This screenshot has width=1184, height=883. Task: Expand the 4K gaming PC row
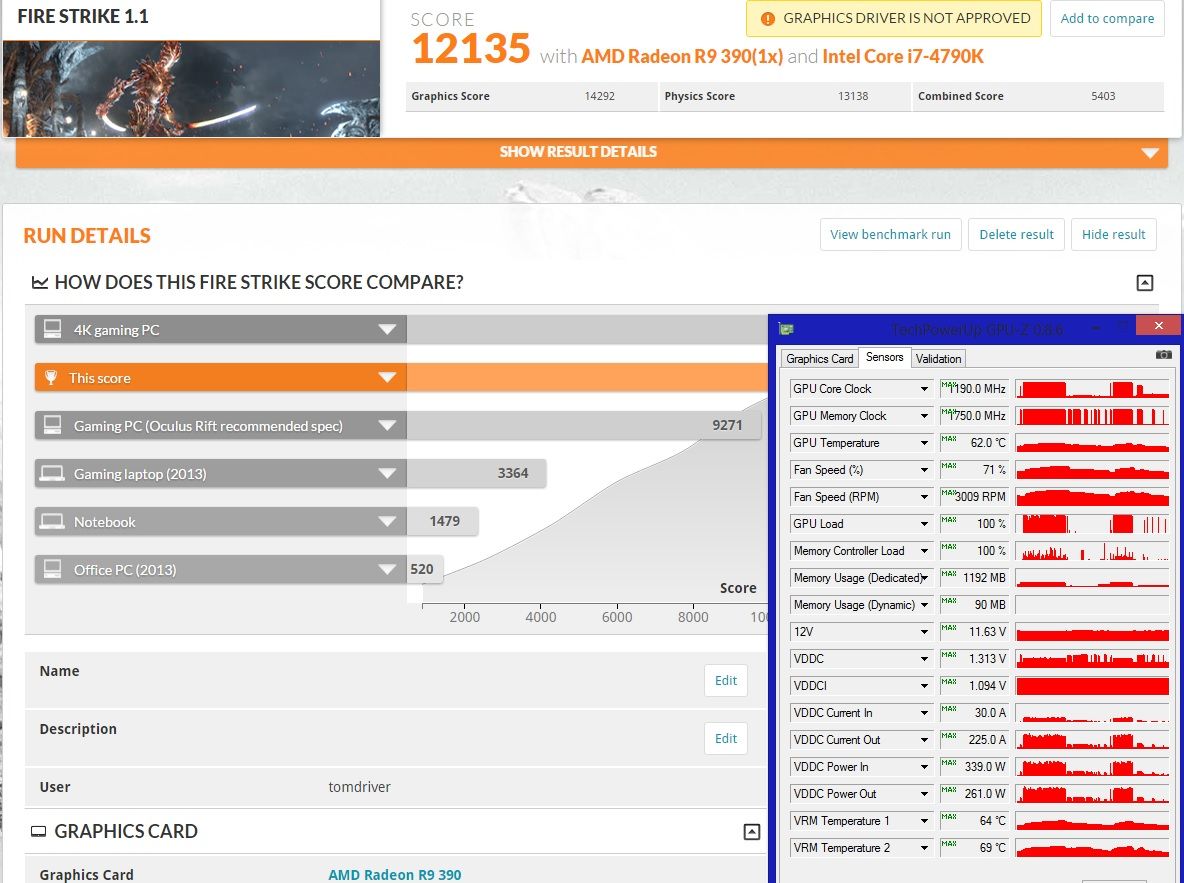[x=387, y=329]
